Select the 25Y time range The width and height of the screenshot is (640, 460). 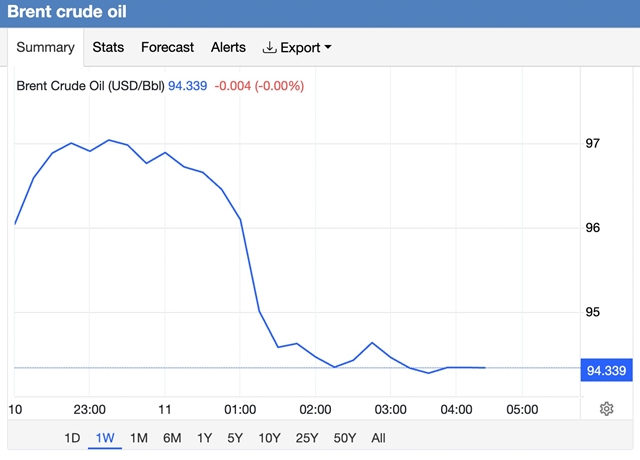click(x=306, y=438)
